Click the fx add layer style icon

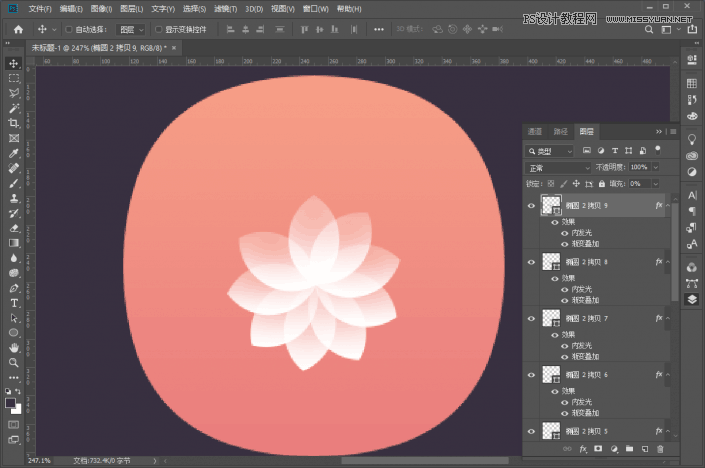582,448
